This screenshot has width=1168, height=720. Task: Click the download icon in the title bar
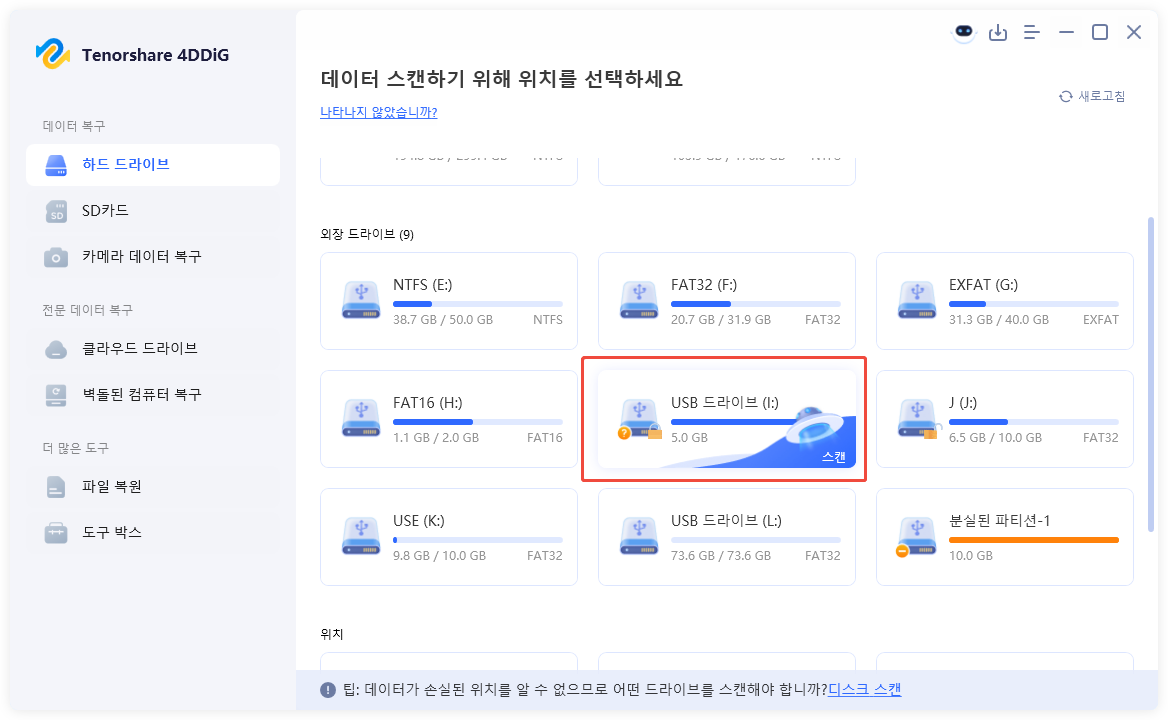click(998, 32)
